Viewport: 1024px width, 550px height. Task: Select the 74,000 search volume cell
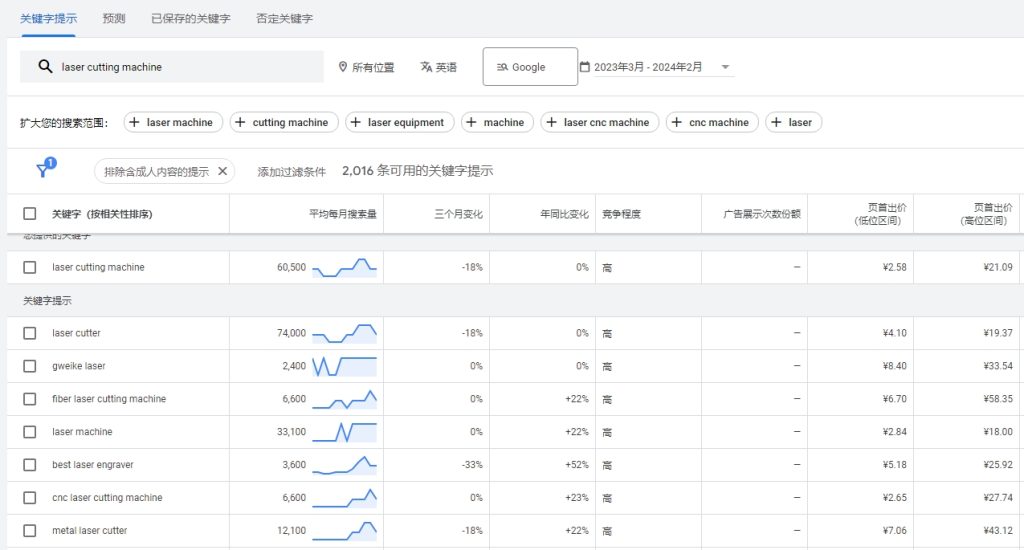click(x=291, y=333)
